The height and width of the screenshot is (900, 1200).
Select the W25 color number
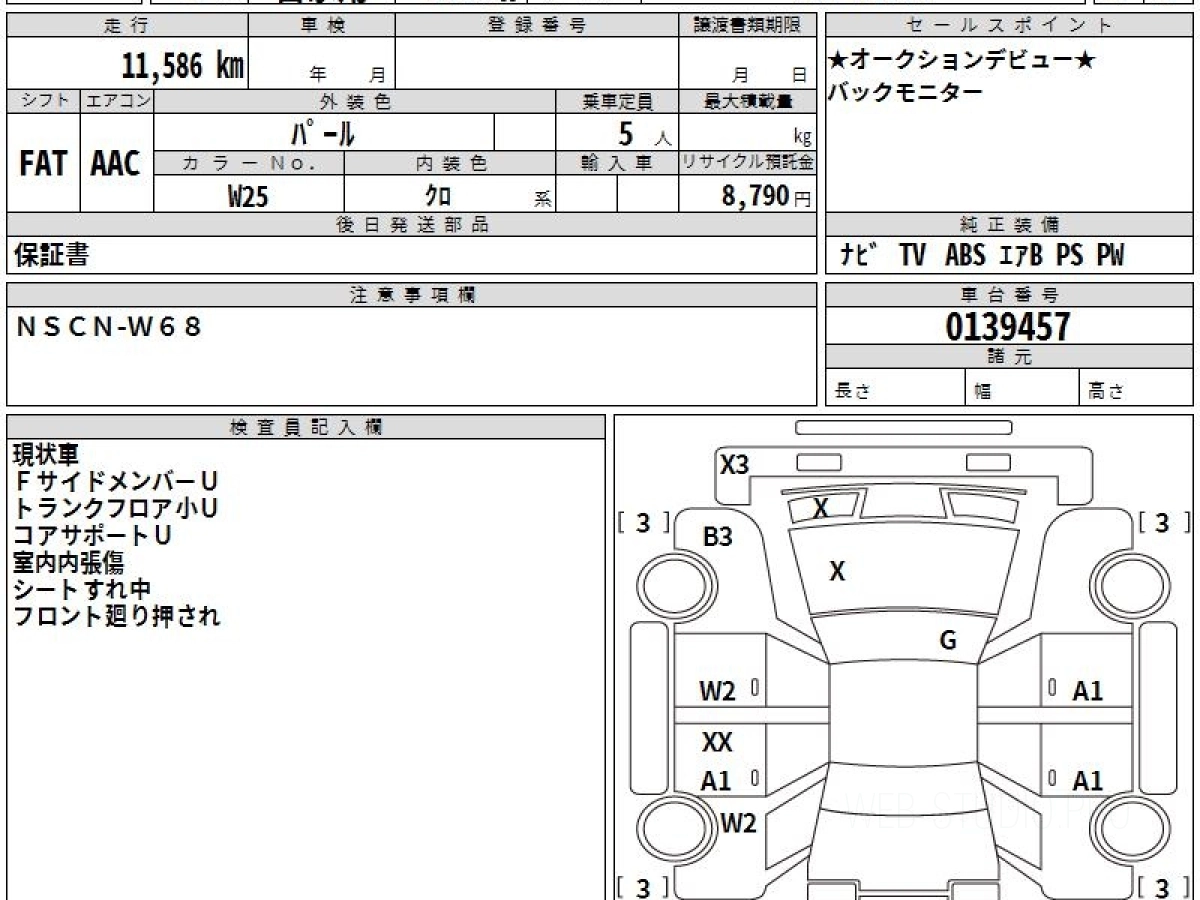coord(248,196)
